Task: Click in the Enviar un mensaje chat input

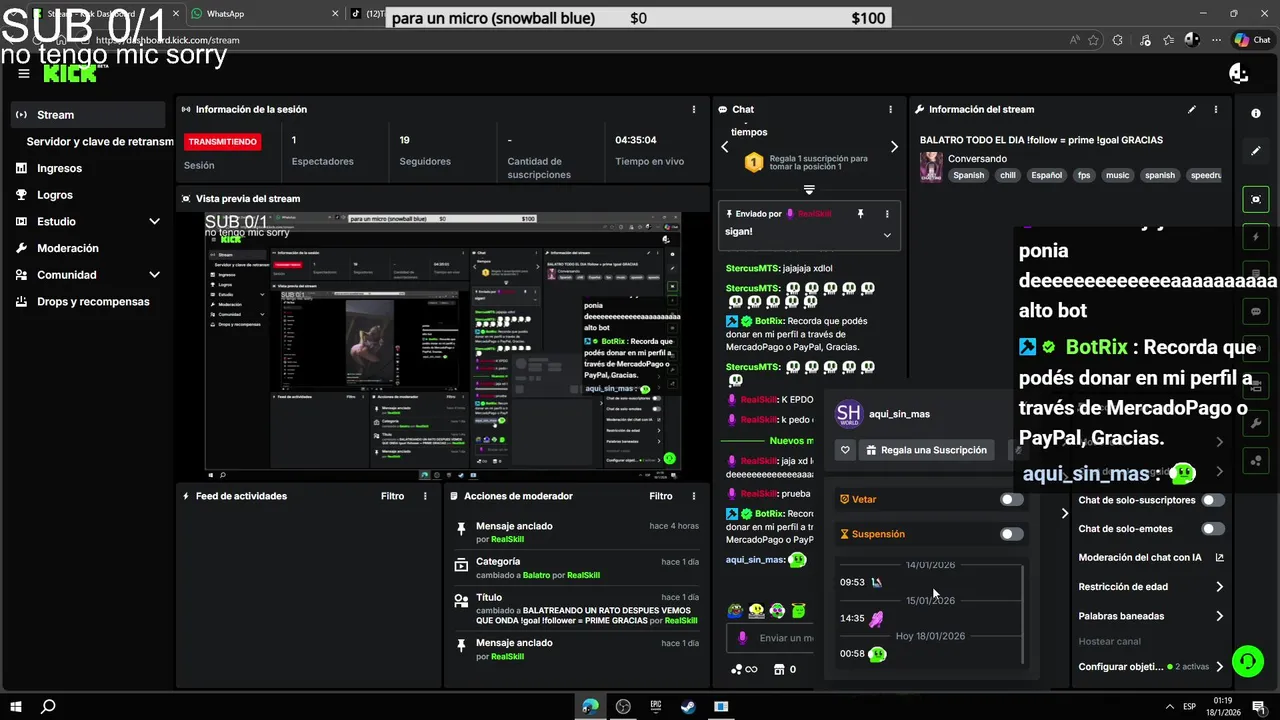Action: 769,638
